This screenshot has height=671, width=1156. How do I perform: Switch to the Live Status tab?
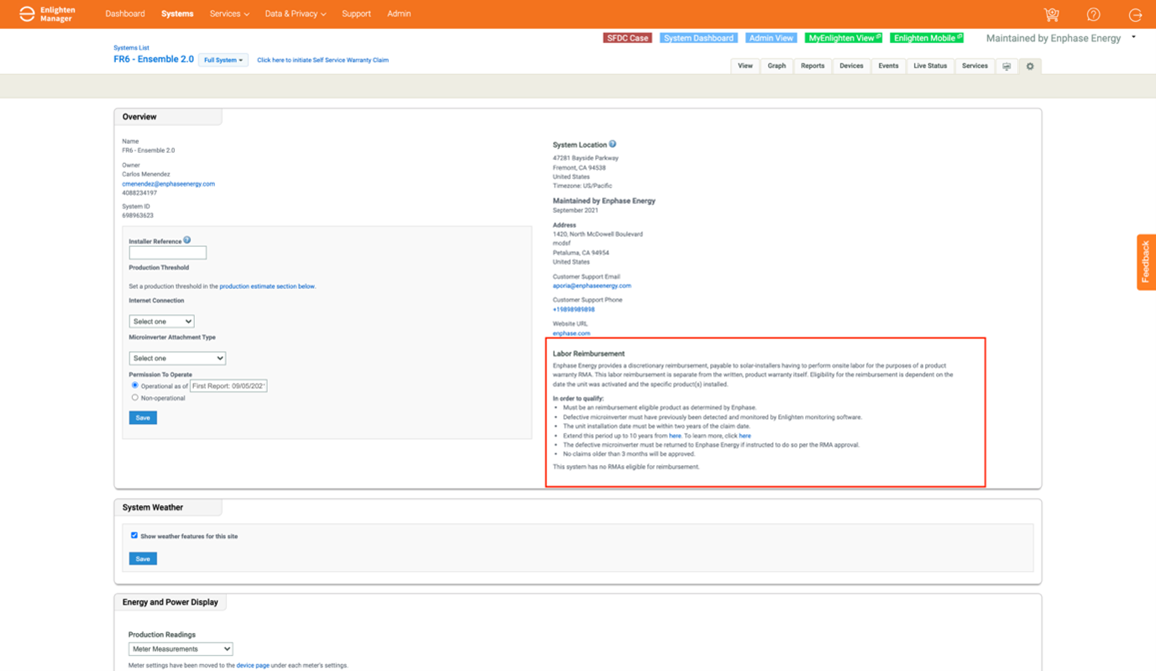[930, 66]
